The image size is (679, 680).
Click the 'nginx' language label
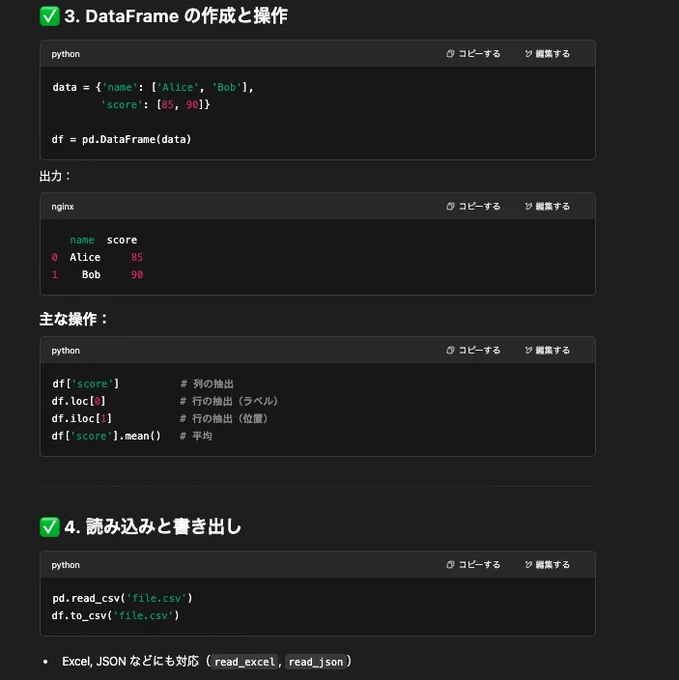pos(63,207)
